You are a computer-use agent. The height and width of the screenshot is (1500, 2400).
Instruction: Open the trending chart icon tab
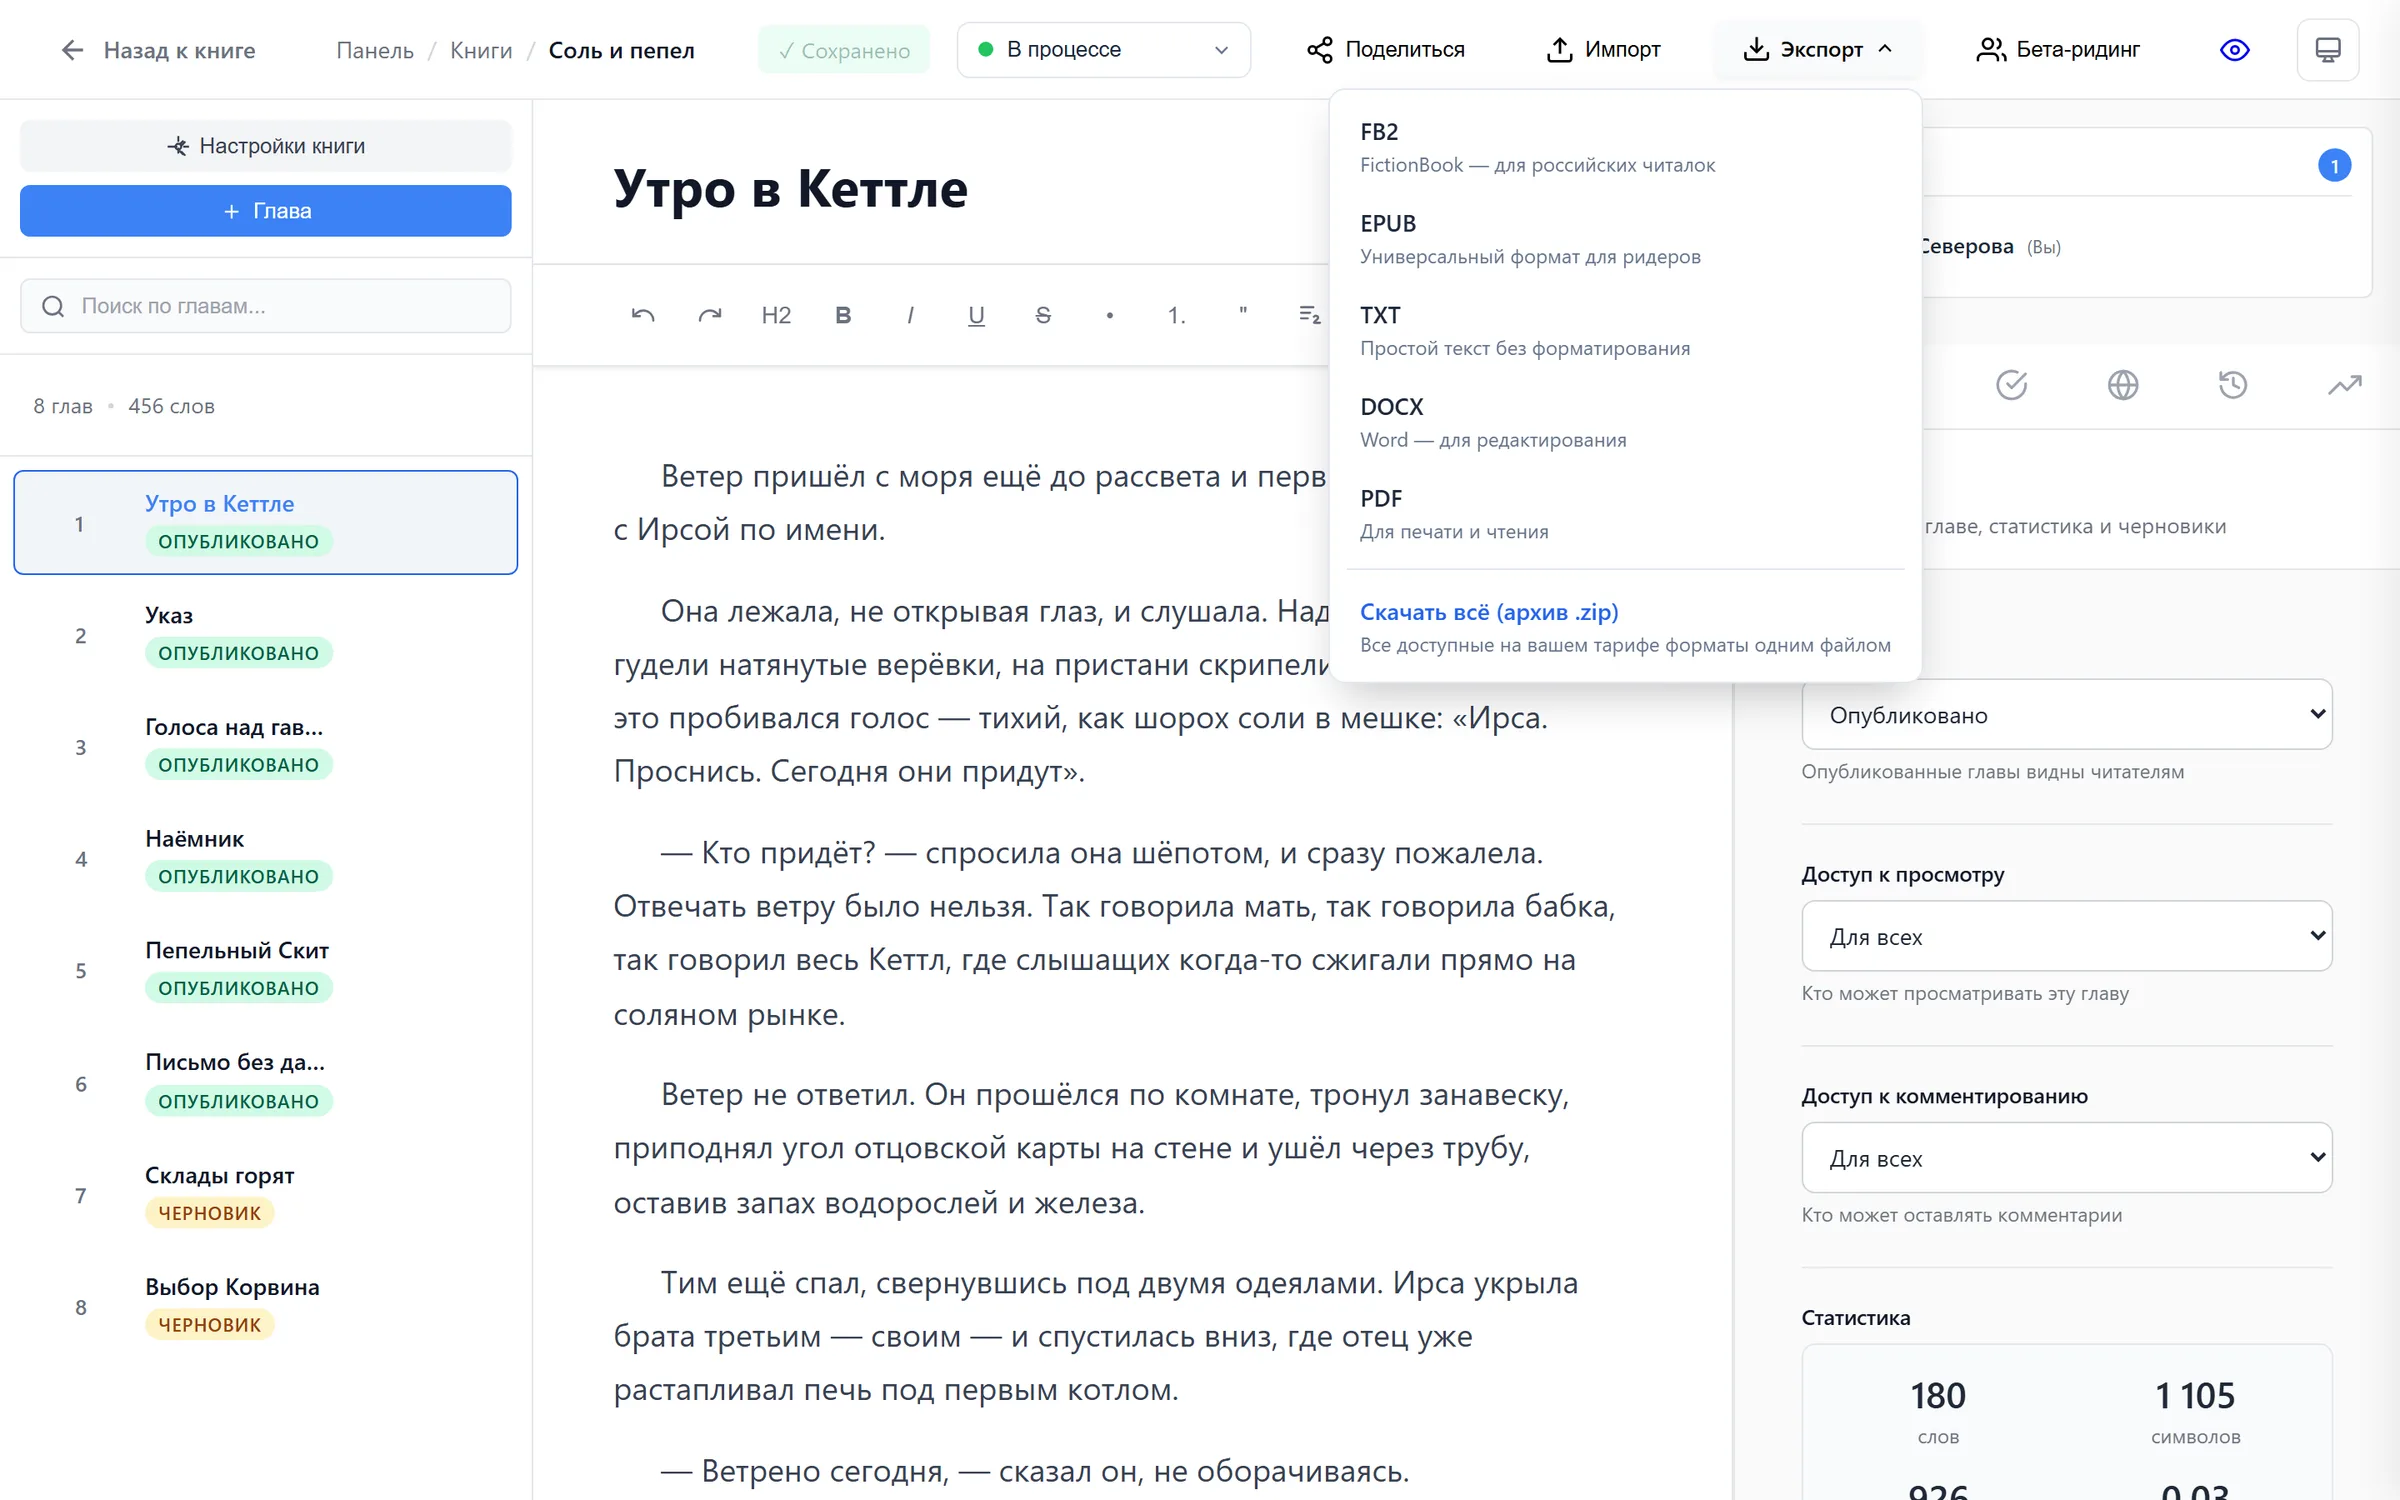point(2344,385)
